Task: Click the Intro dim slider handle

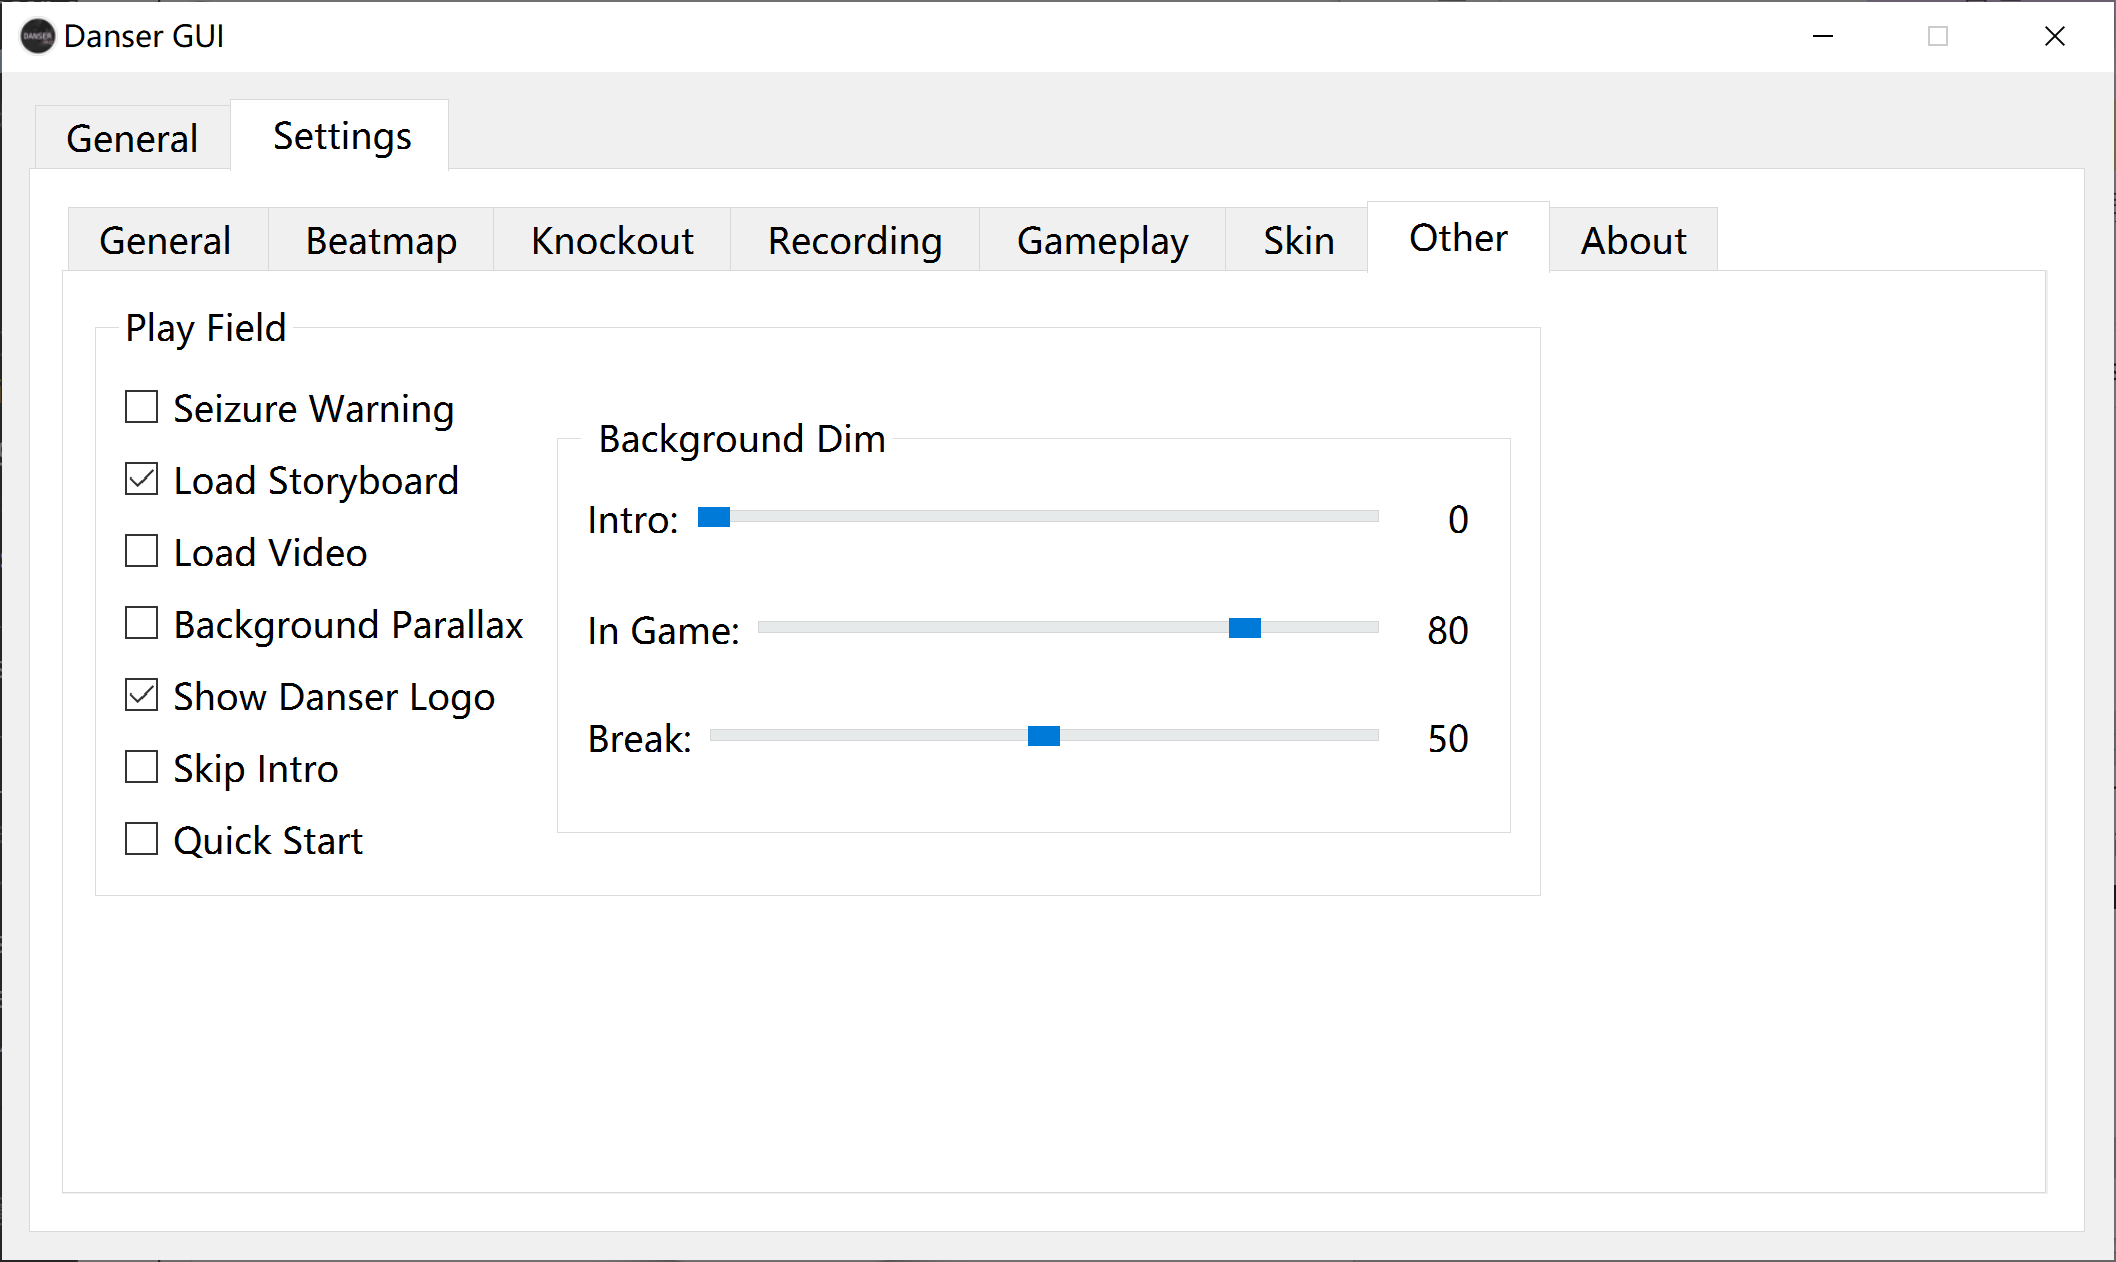Action: [x=714, y=517]
